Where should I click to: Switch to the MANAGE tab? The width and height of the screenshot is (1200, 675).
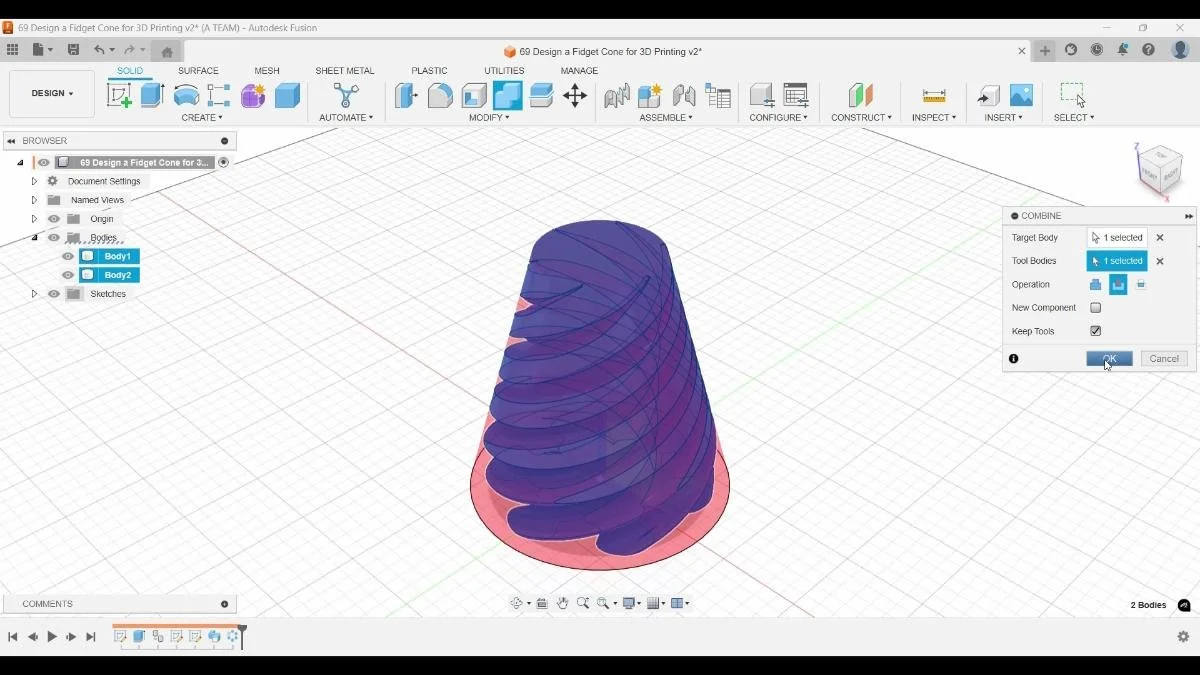(x=579, y=71)
